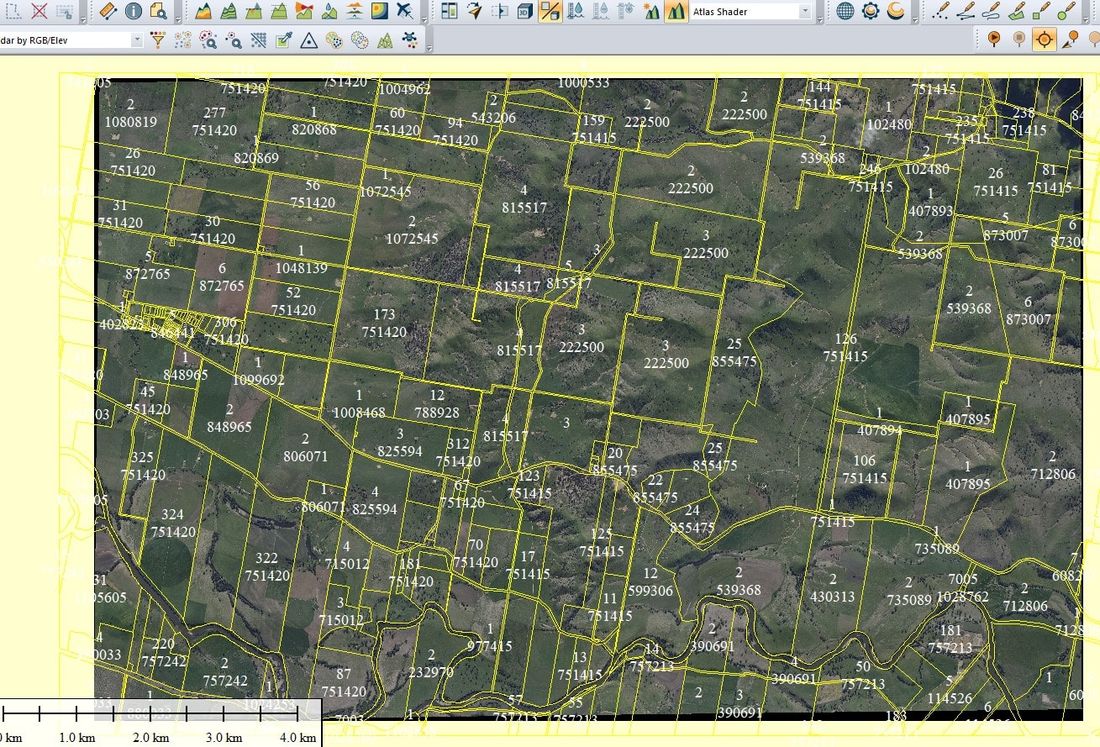Screen dimensions: 1100x747
Task: Open the gear settings icon
Action: [871, 11]
